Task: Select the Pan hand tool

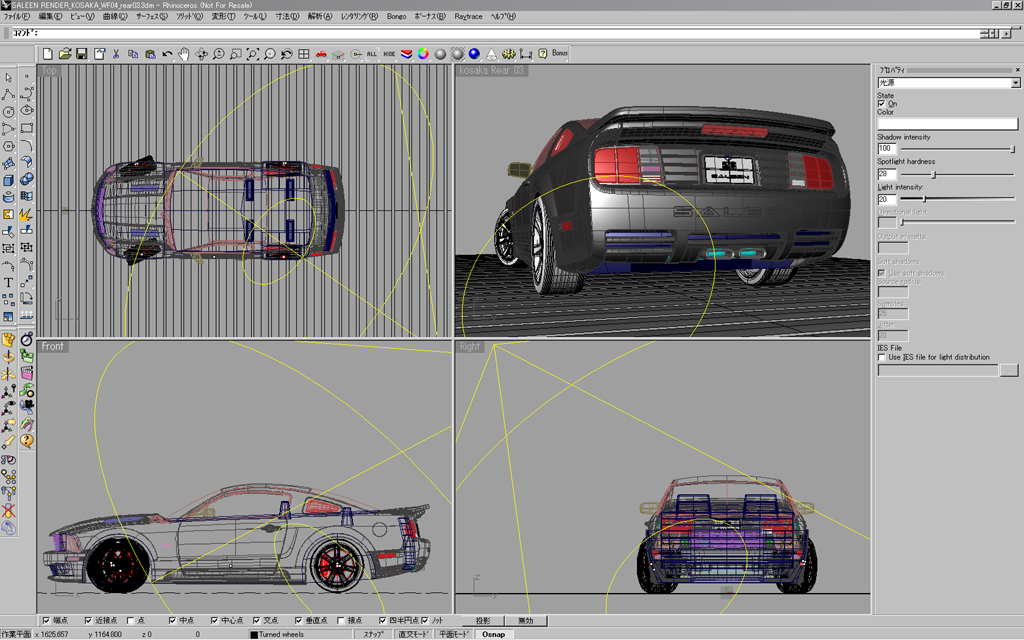Action: coord(184,54)
